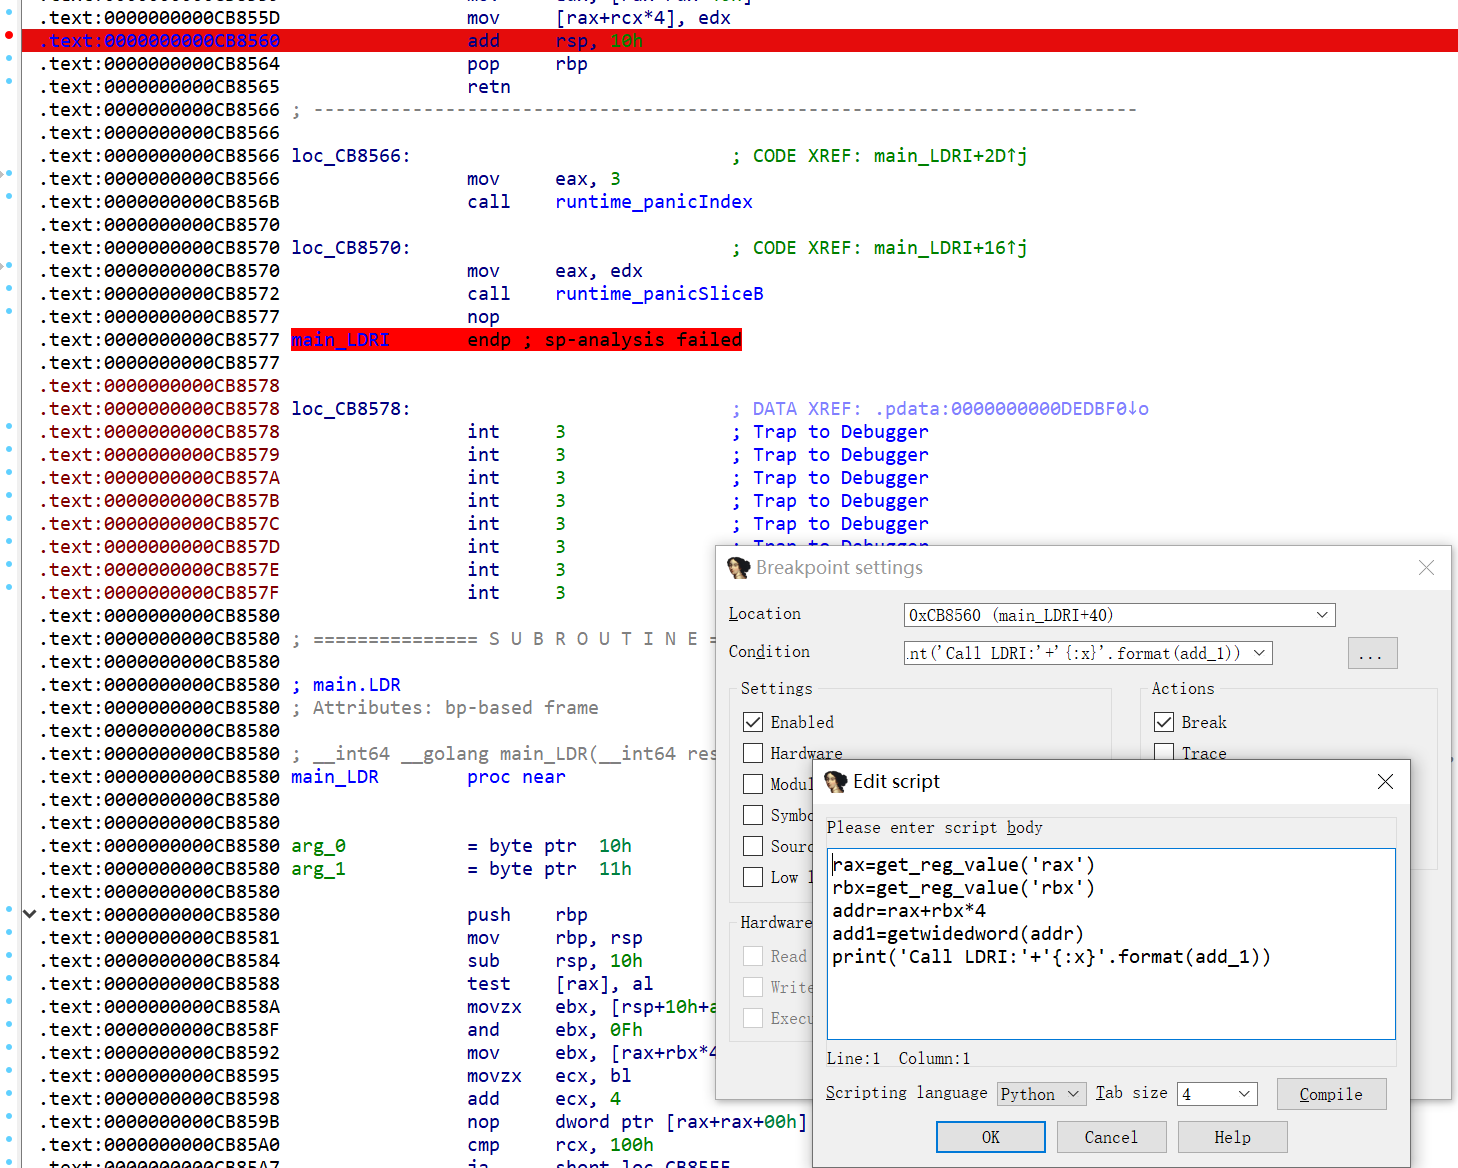This screenshot has width=1458, height=1168.
Task: Click the Breakpoint settings title bar icon
Action: 739,568
